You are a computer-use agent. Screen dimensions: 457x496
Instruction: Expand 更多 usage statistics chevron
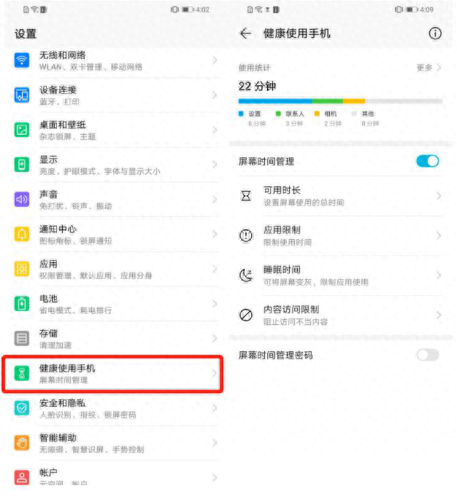tap(439, 67)
